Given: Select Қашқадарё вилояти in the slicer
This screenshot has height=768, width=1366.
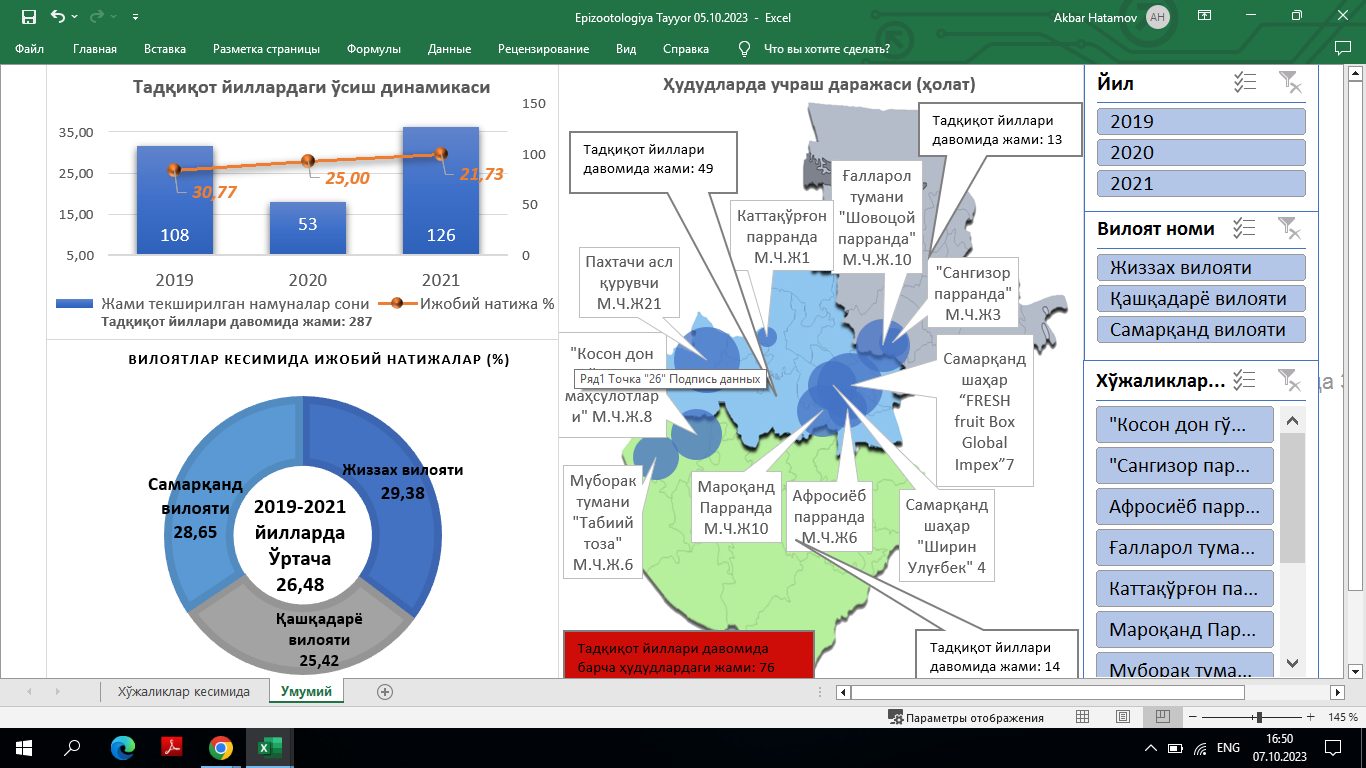Looking at the screenshot, I should pos(1201,298).
